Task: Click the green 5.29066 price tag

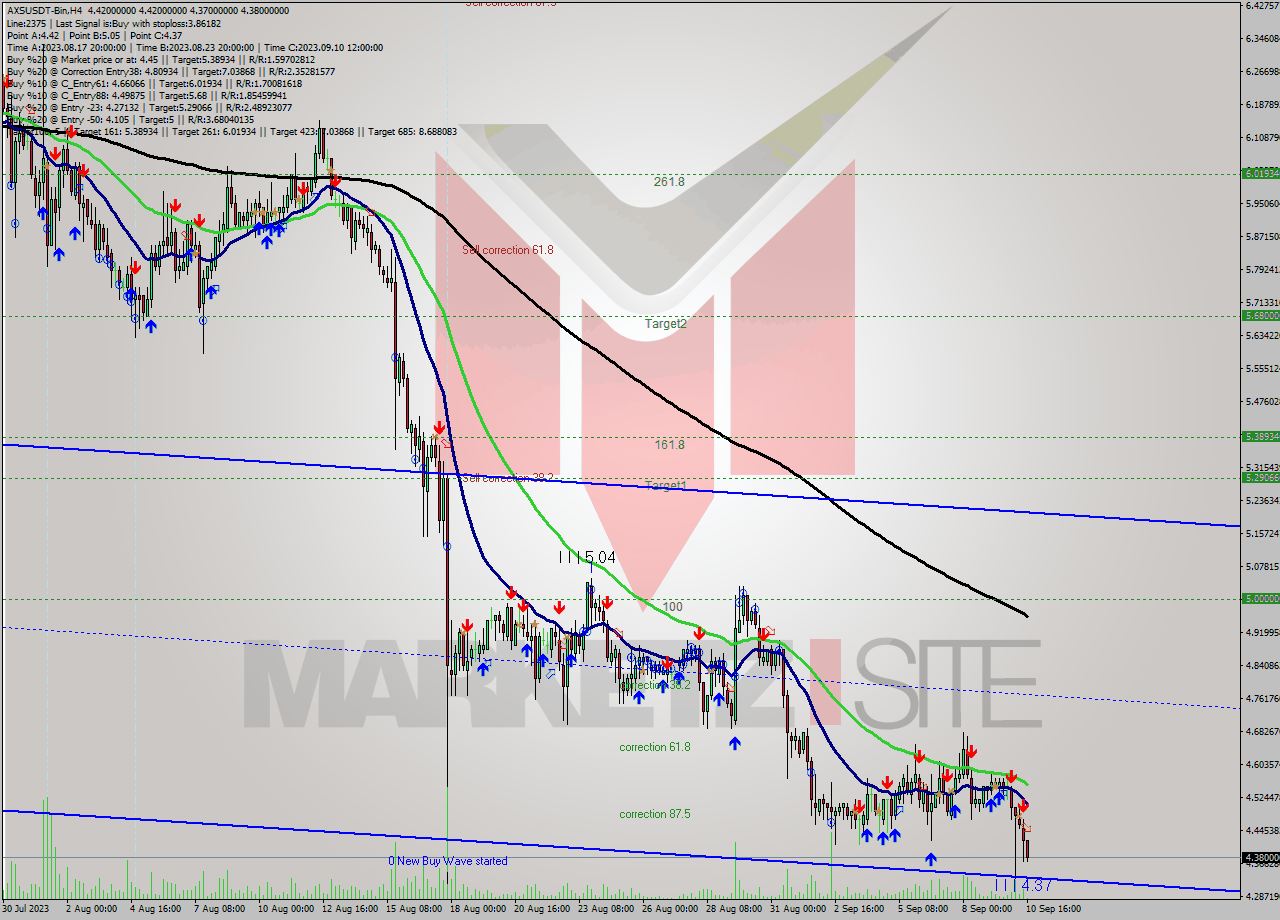Action: click(1261, 477)
